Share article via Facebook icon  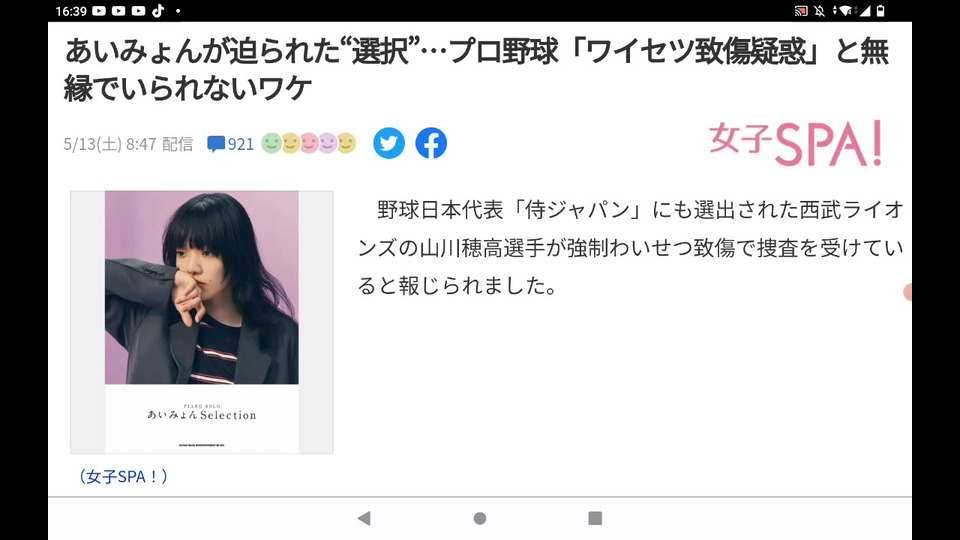coord(431,143)
